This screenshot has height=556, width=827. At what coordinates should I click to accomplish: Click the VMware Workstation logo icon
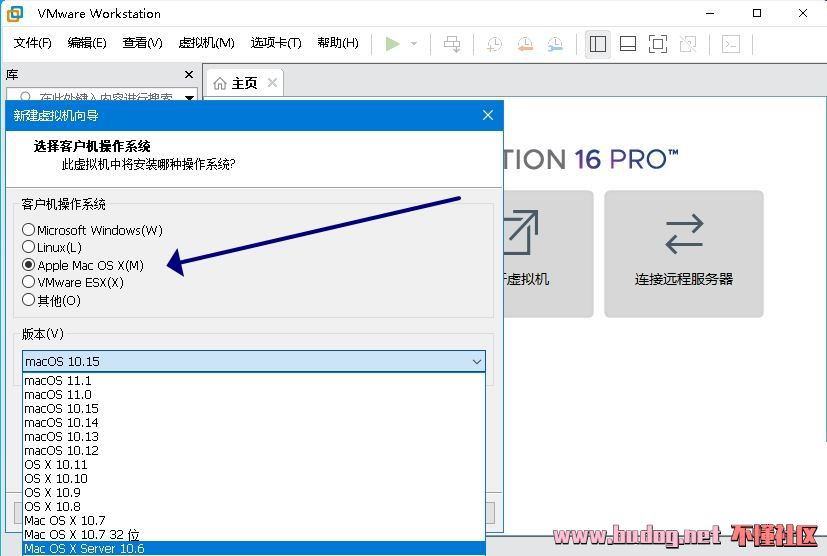tap(15, 14)
